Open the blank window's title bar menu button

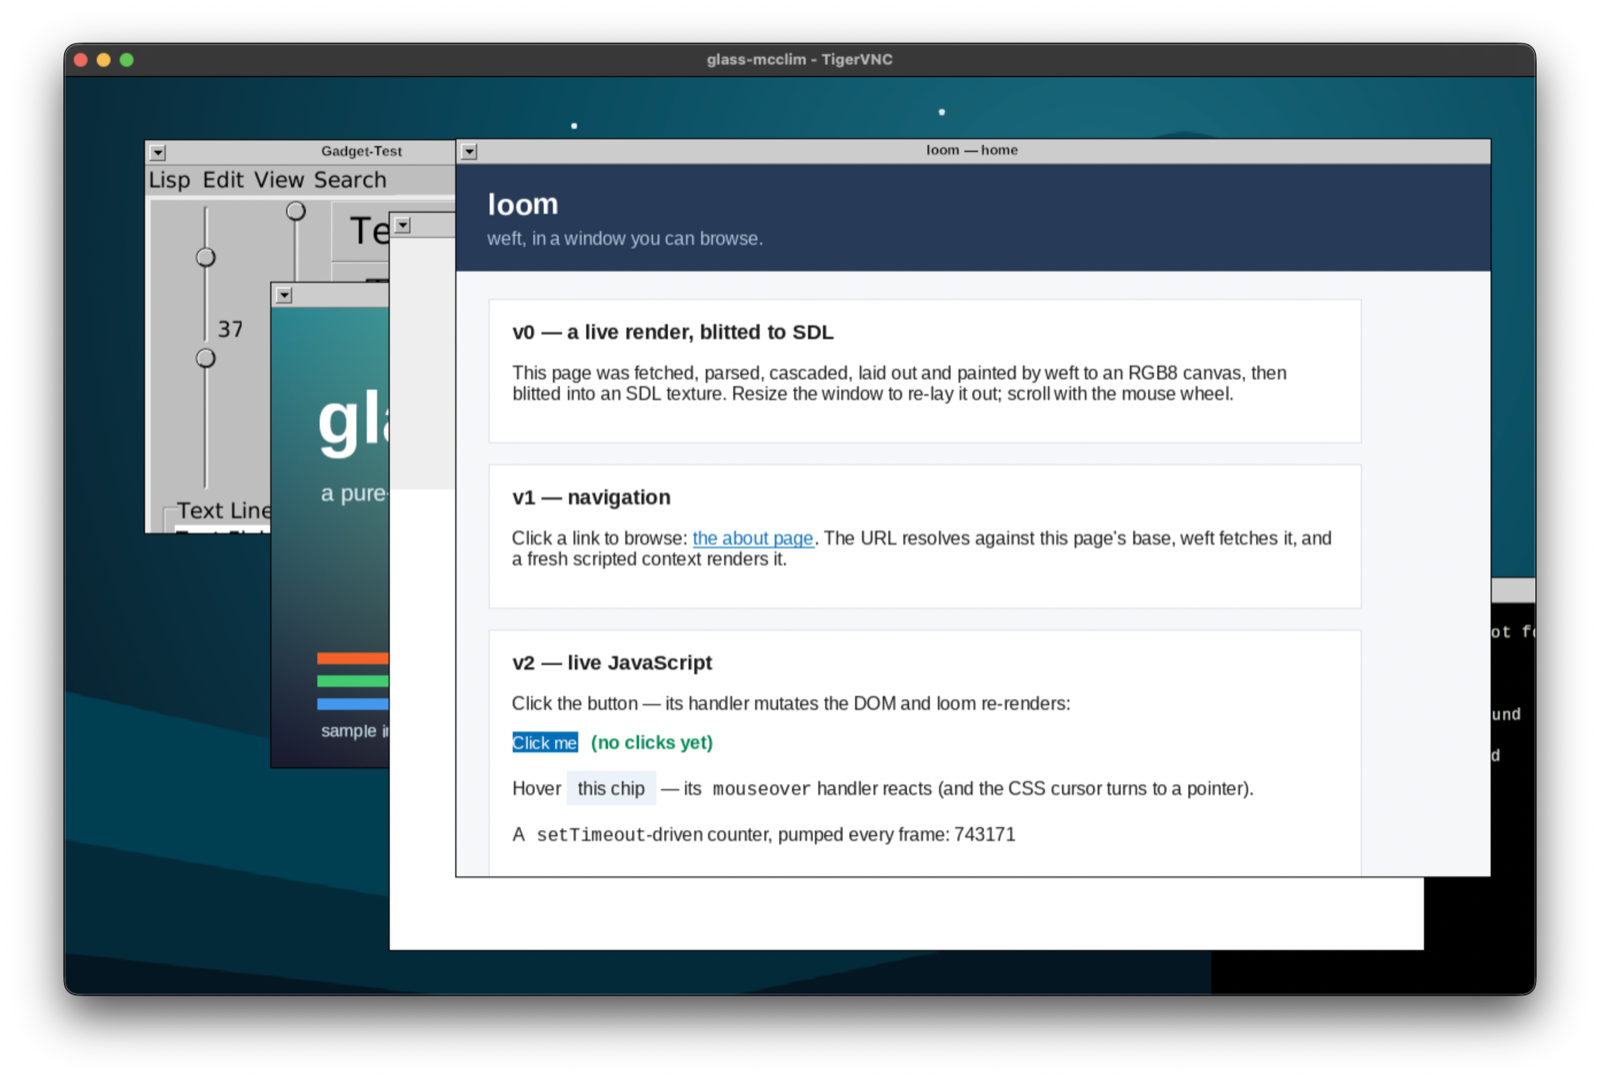coord(403,225)
